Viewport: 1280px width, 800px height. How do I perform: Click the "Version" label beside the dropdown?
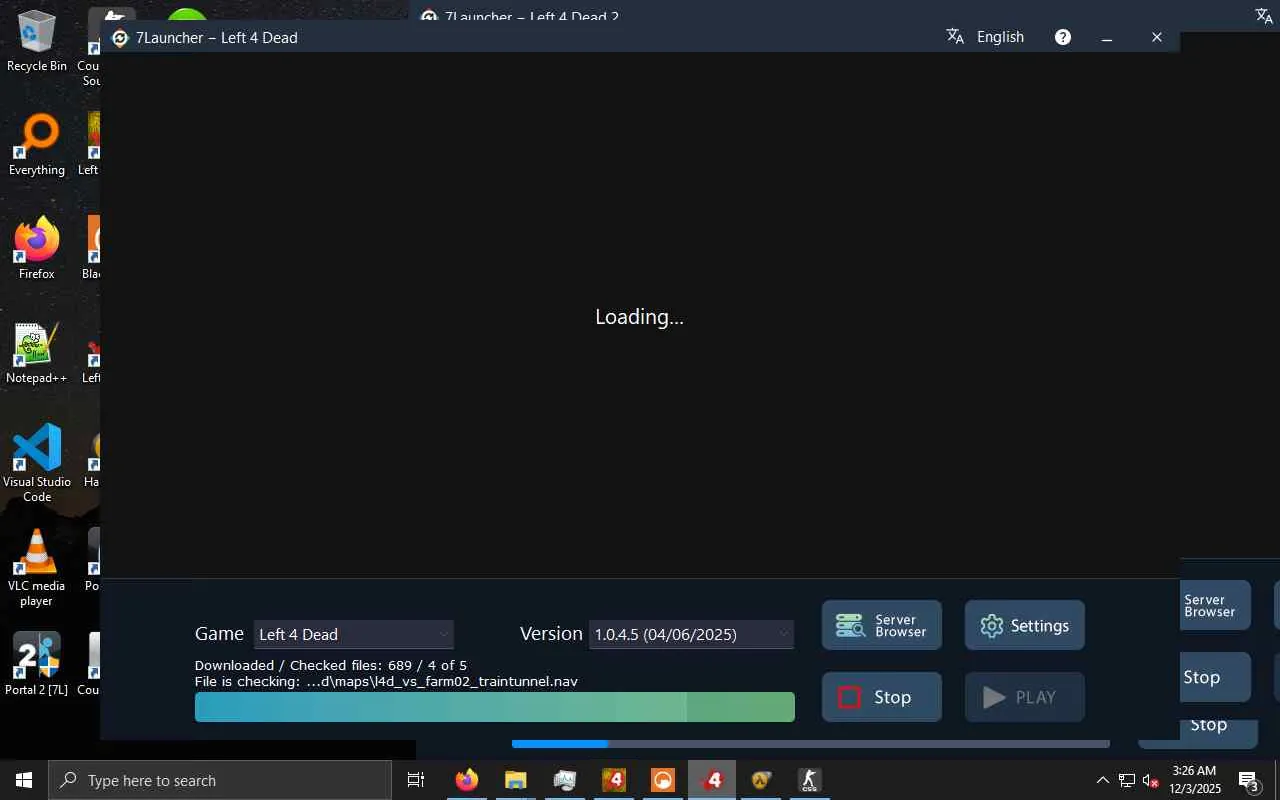tap(551, 634)
